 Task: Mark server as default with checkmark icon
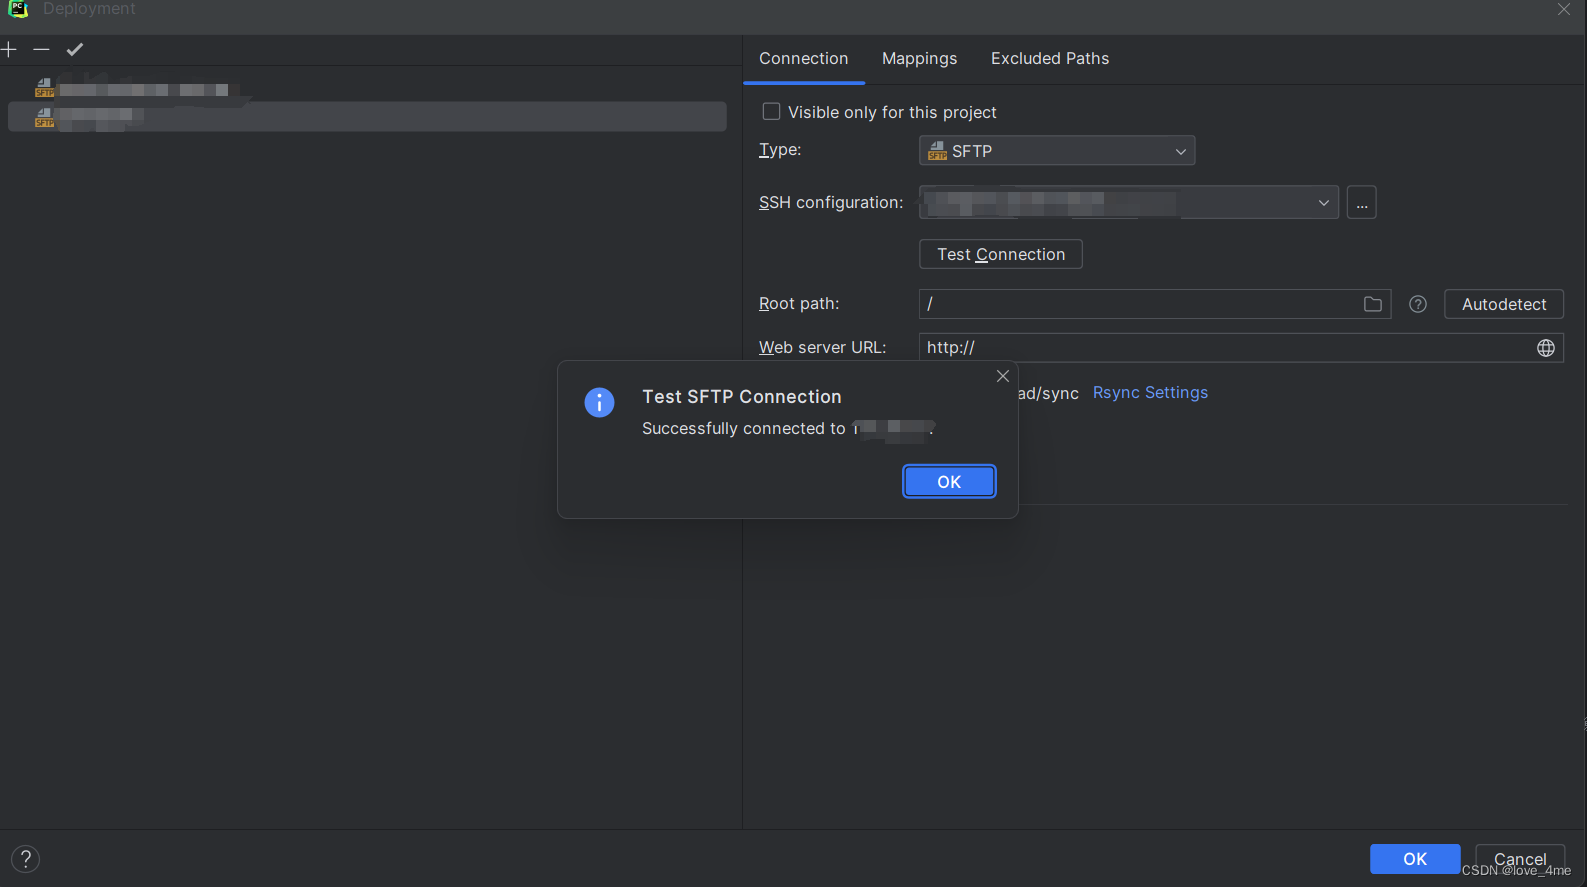[75, 49]
